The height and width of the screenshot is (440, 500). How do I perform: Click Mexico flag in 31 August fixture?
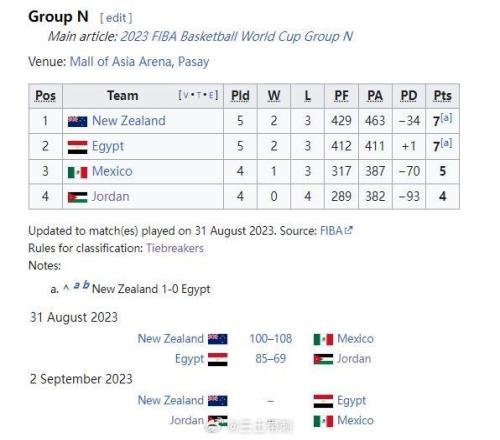[x=323, y=339]
